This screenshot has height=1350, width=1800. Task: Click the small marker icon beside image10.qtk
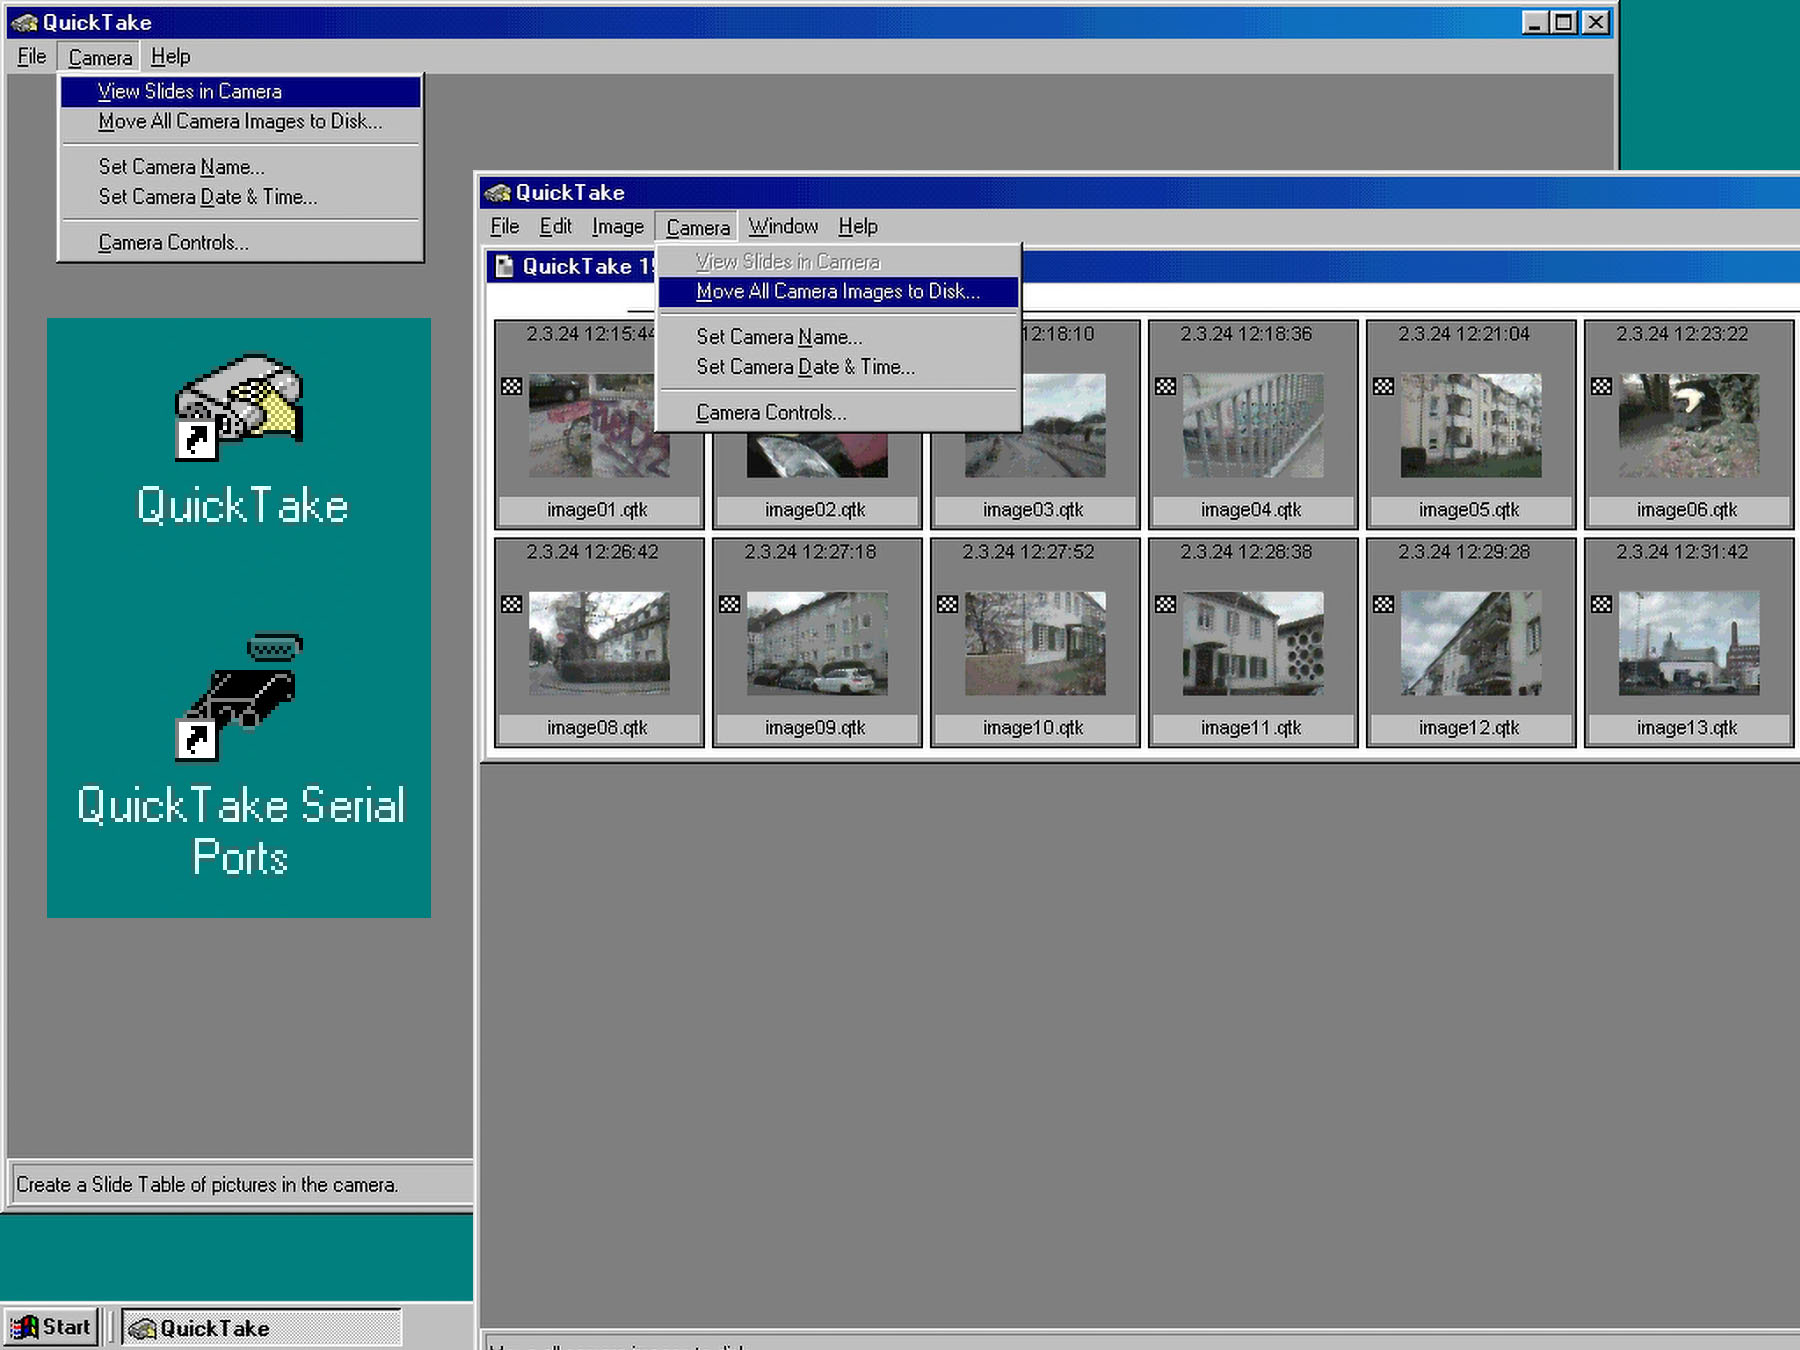(x=948, y=604)
